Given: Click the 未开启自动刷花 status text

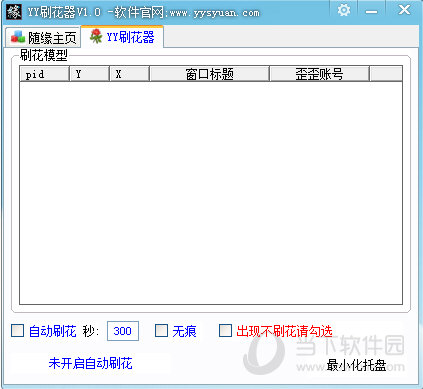Looking at the screenshot, I should [x=90, y=363].
